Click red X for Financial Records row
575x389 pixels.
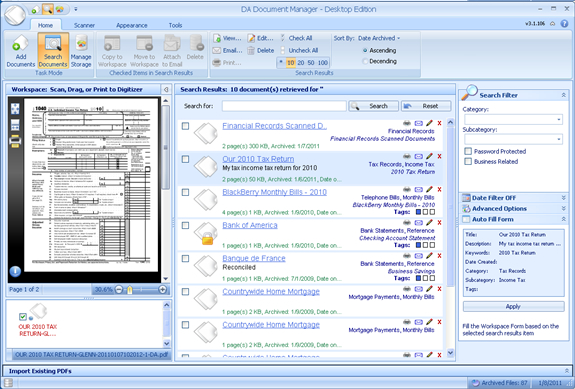point(439,123)
